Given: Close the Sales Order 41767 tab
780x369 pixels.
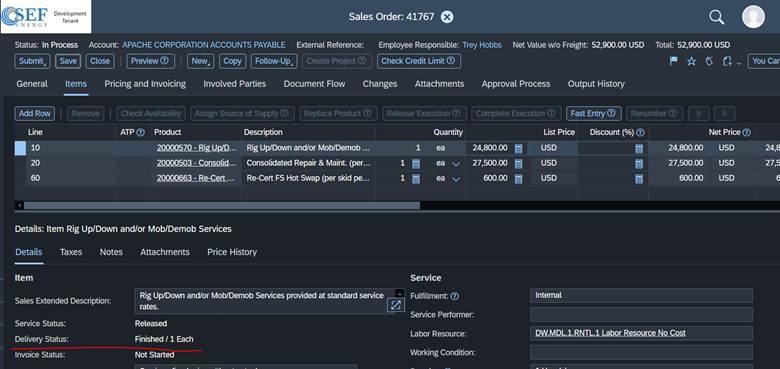Looking at the screenshot, I should click(x=447, y=17).
